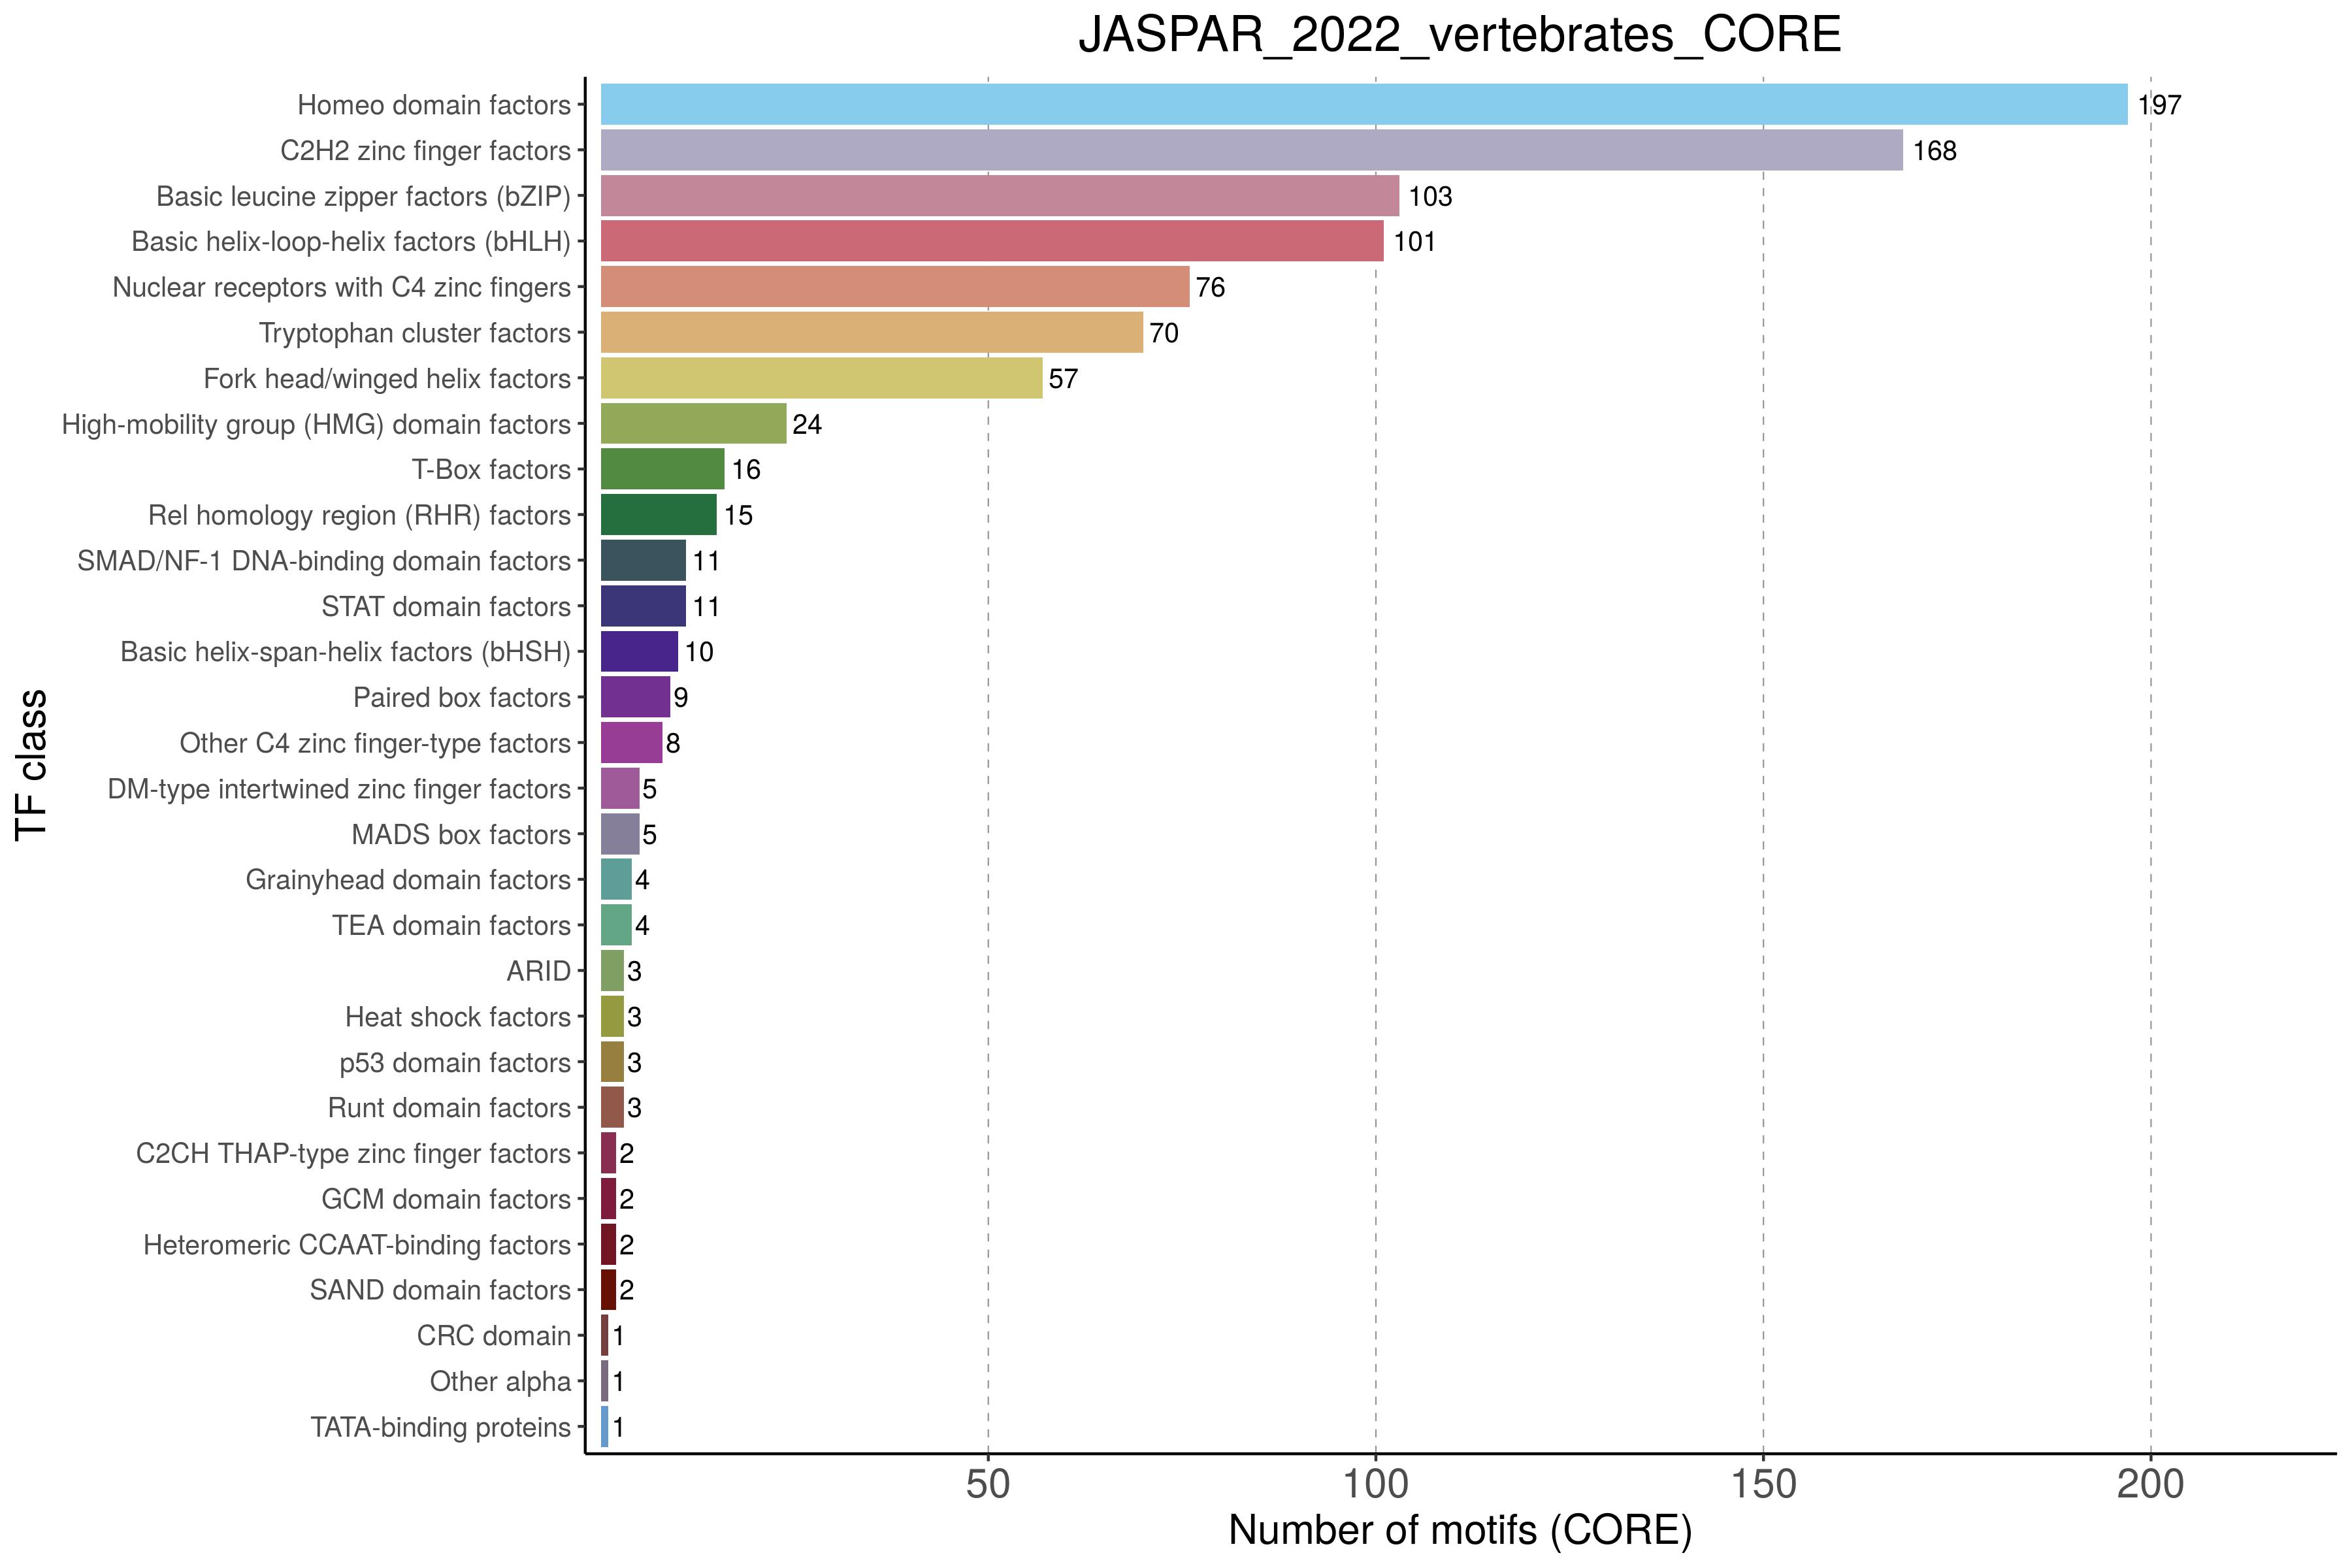This screenshot has width=2352, height=1568.
Task: Click the lavender C2H2 zinc finger bar
Action: (1252, 150)
